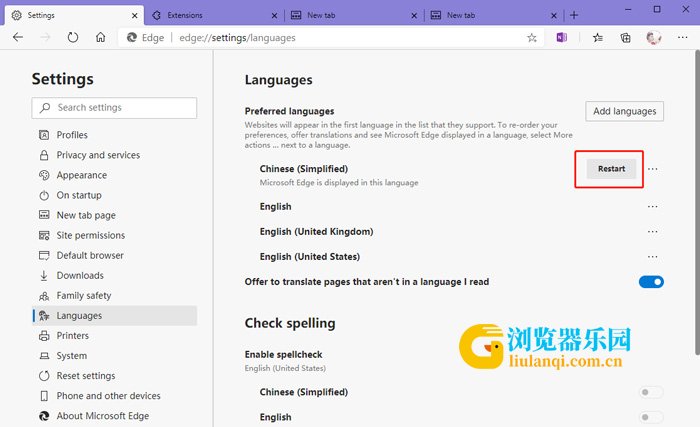Click the Site permissions icon
The image size is (700, 427).
coord(44,235)
